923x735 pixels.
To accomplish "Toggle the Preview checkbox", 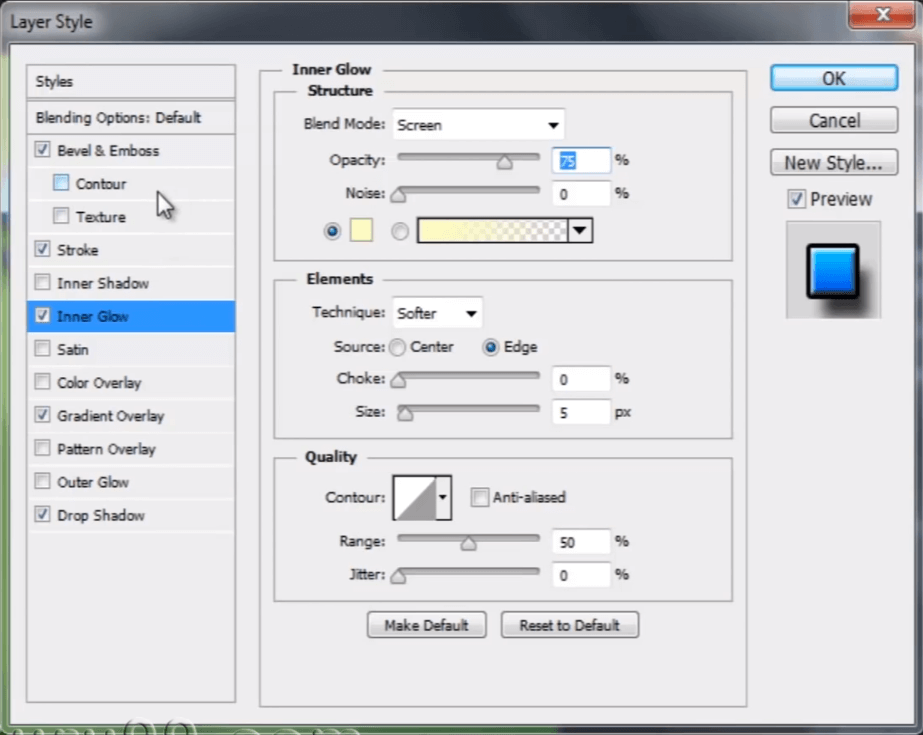I will pos(797,199).
